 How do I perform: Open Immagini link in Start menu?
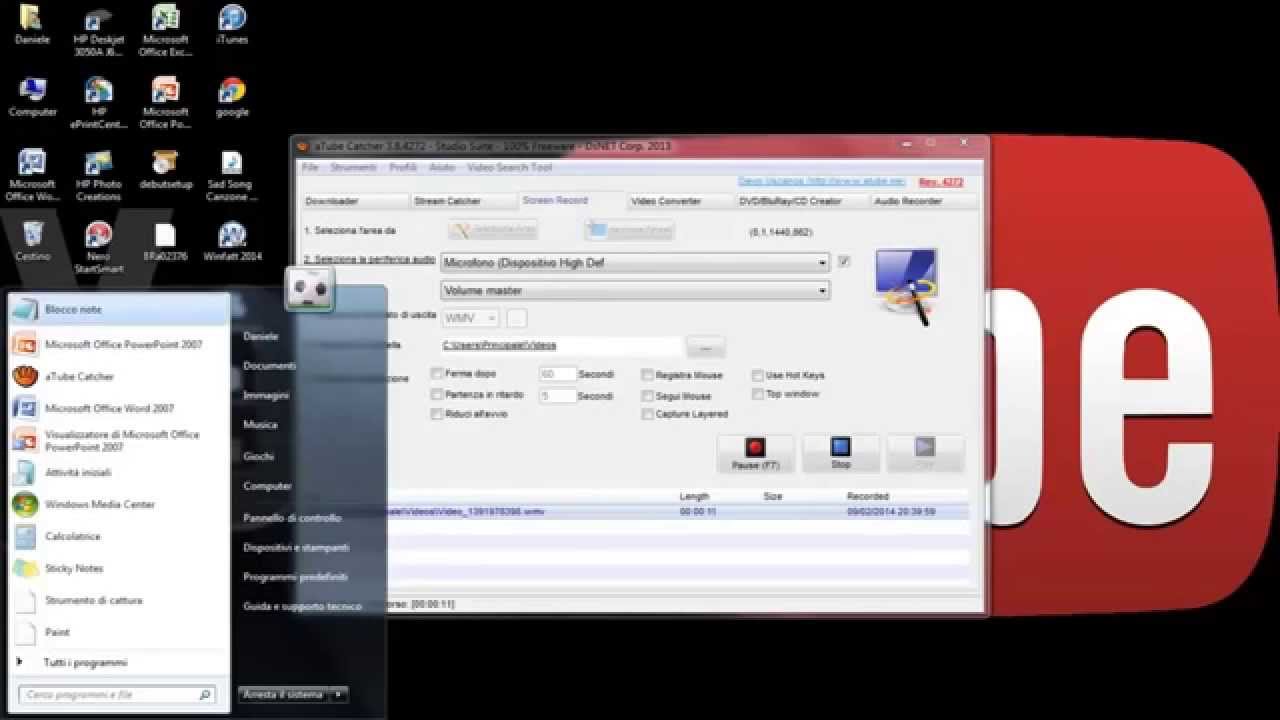266,396
